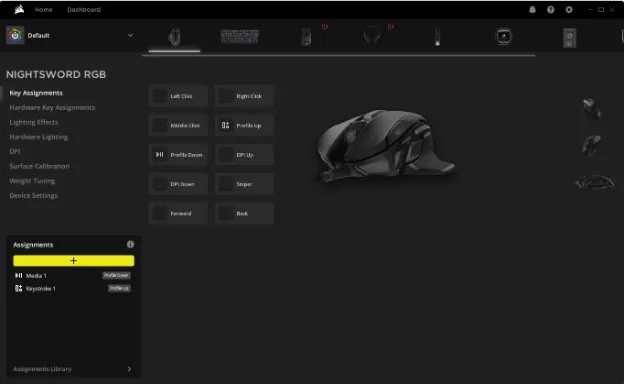The height and width of the screenshot is (384, 624).
Task: Open Lighting Effects section
Action: click(34, 122)
